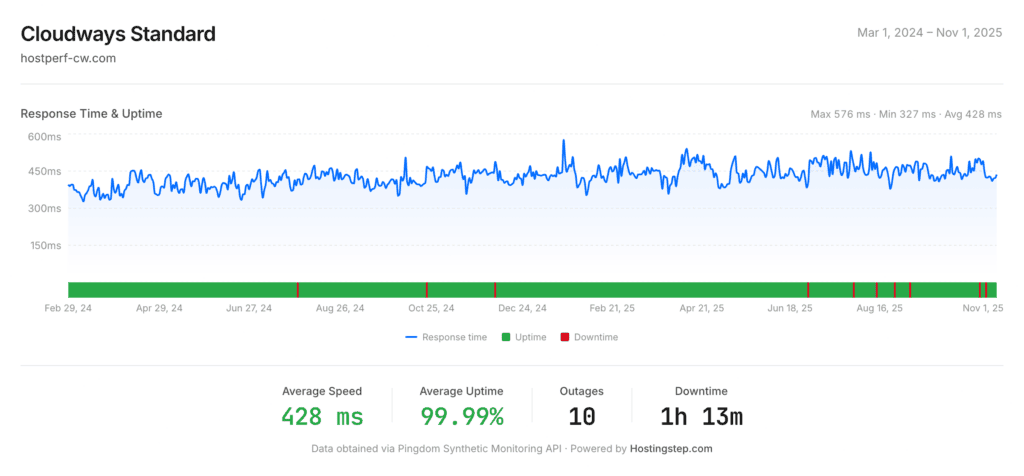Click the Average Uptime label
Viewport: 1024px width, 476px height.
462,392
